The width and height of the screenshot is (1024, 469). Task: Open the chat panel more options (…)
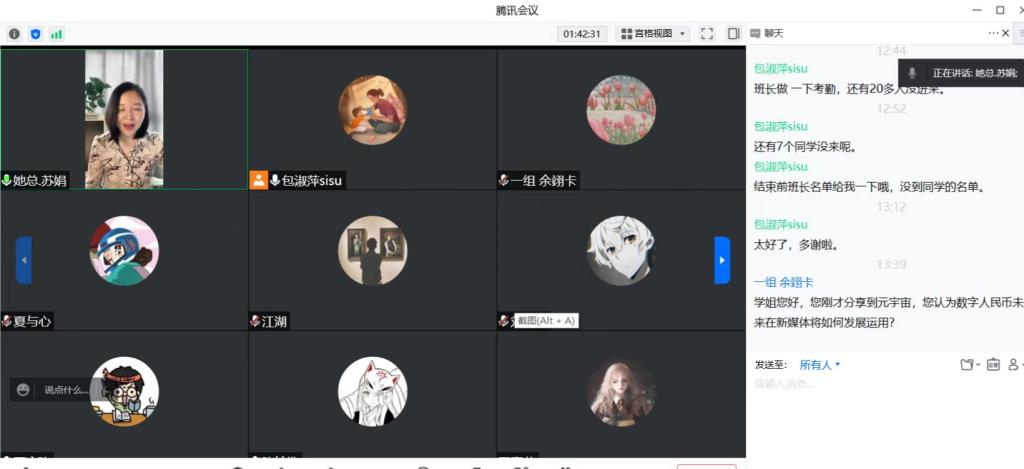click(x=994, y=33)
